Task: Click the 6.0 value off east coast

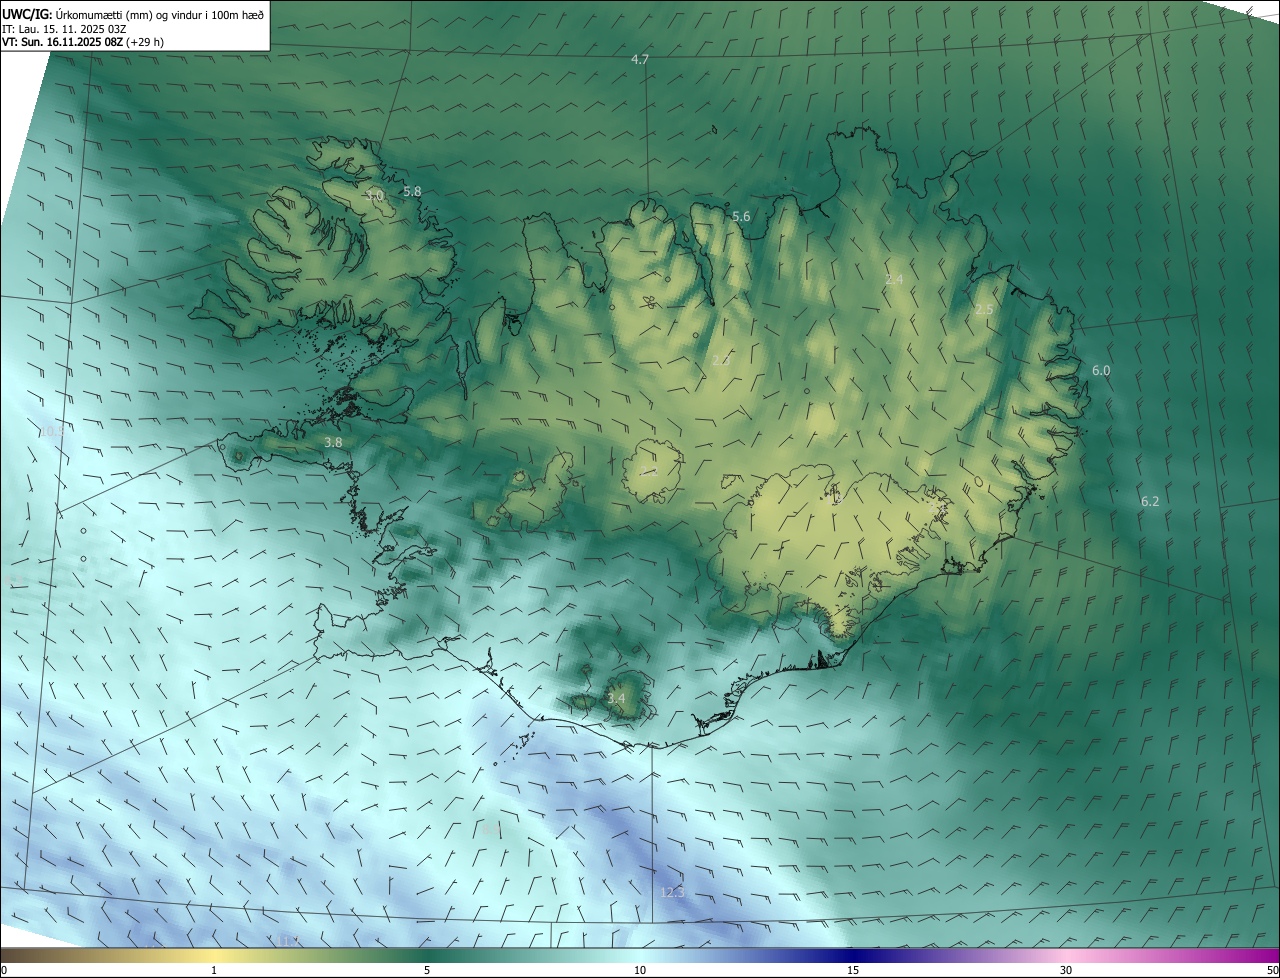Action: coord(1101,370)
